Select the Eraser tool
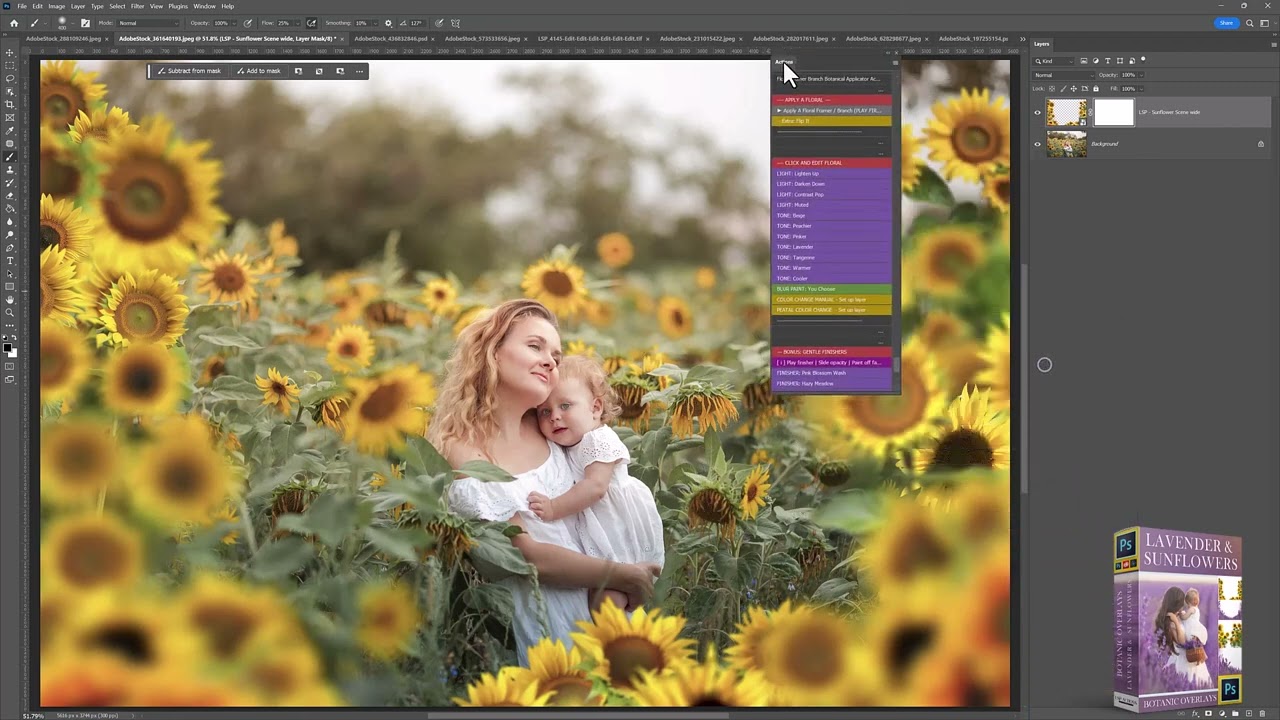 click(x=11, y=196)
